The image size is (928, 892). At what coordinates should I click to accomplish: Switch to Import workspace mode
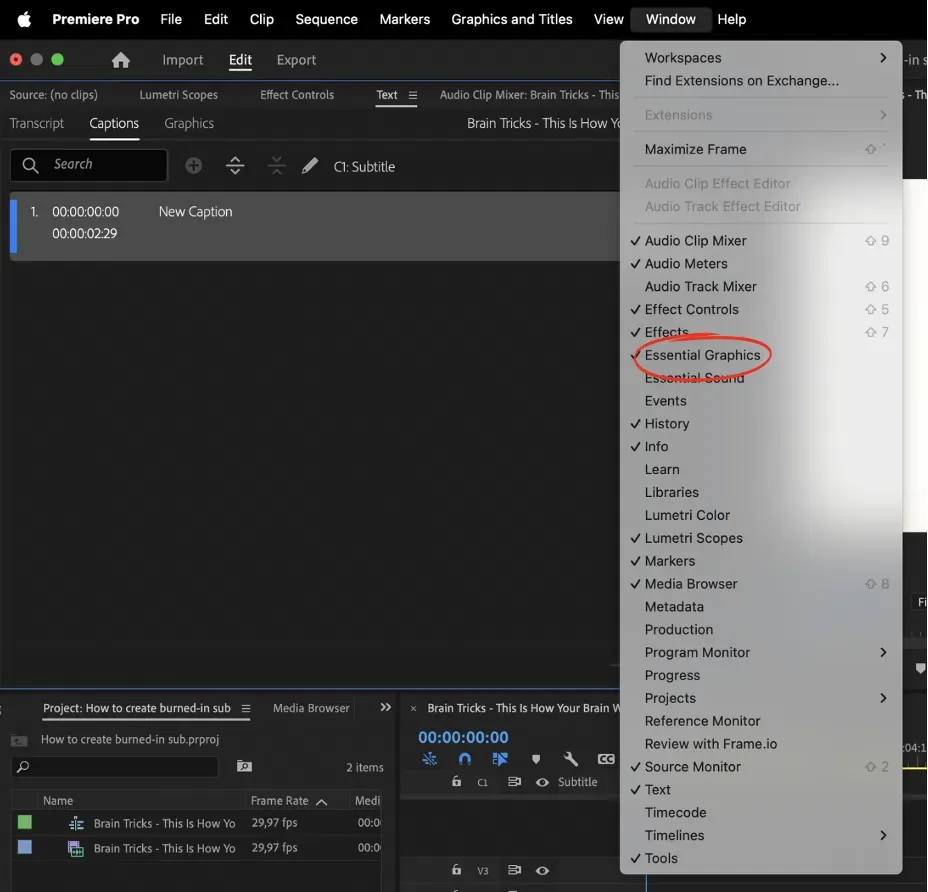183,60
